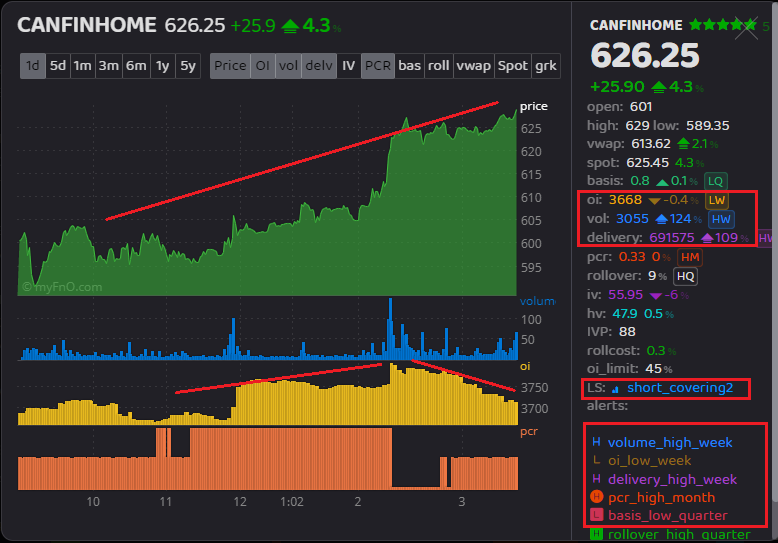Open the basis_low_quarter alert
The width and height of the screenshot is (778, 543).
coord(668,516)
